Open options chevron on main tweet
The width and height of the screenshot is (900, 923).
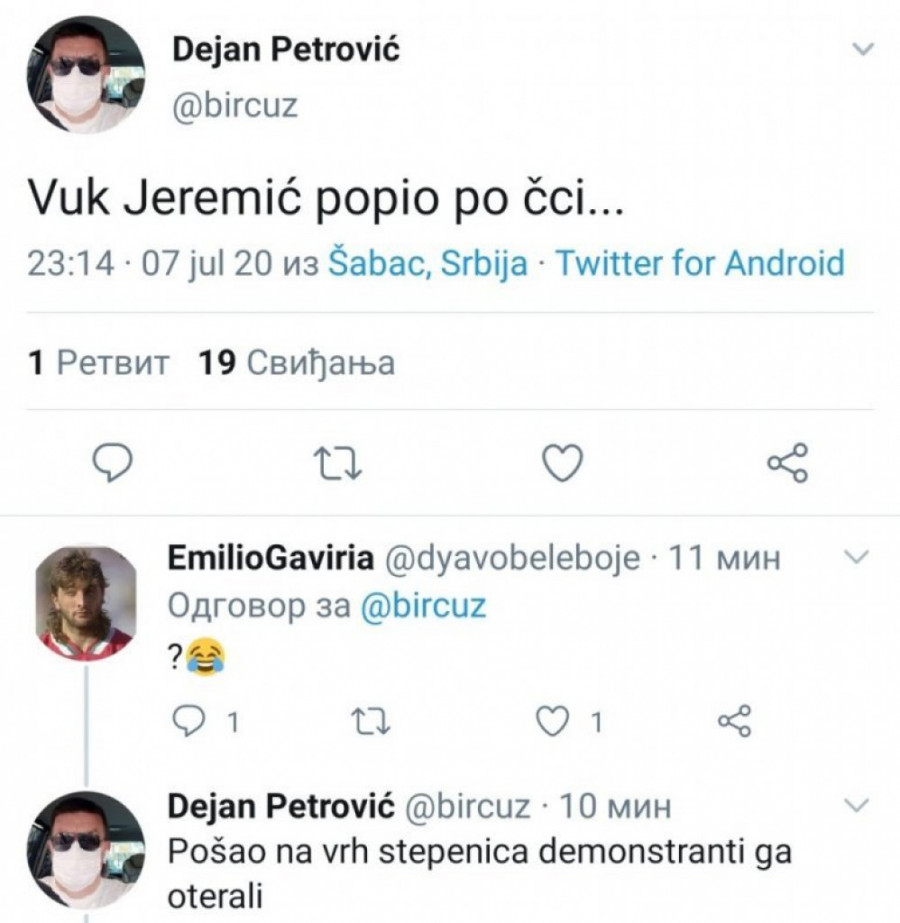861,49
